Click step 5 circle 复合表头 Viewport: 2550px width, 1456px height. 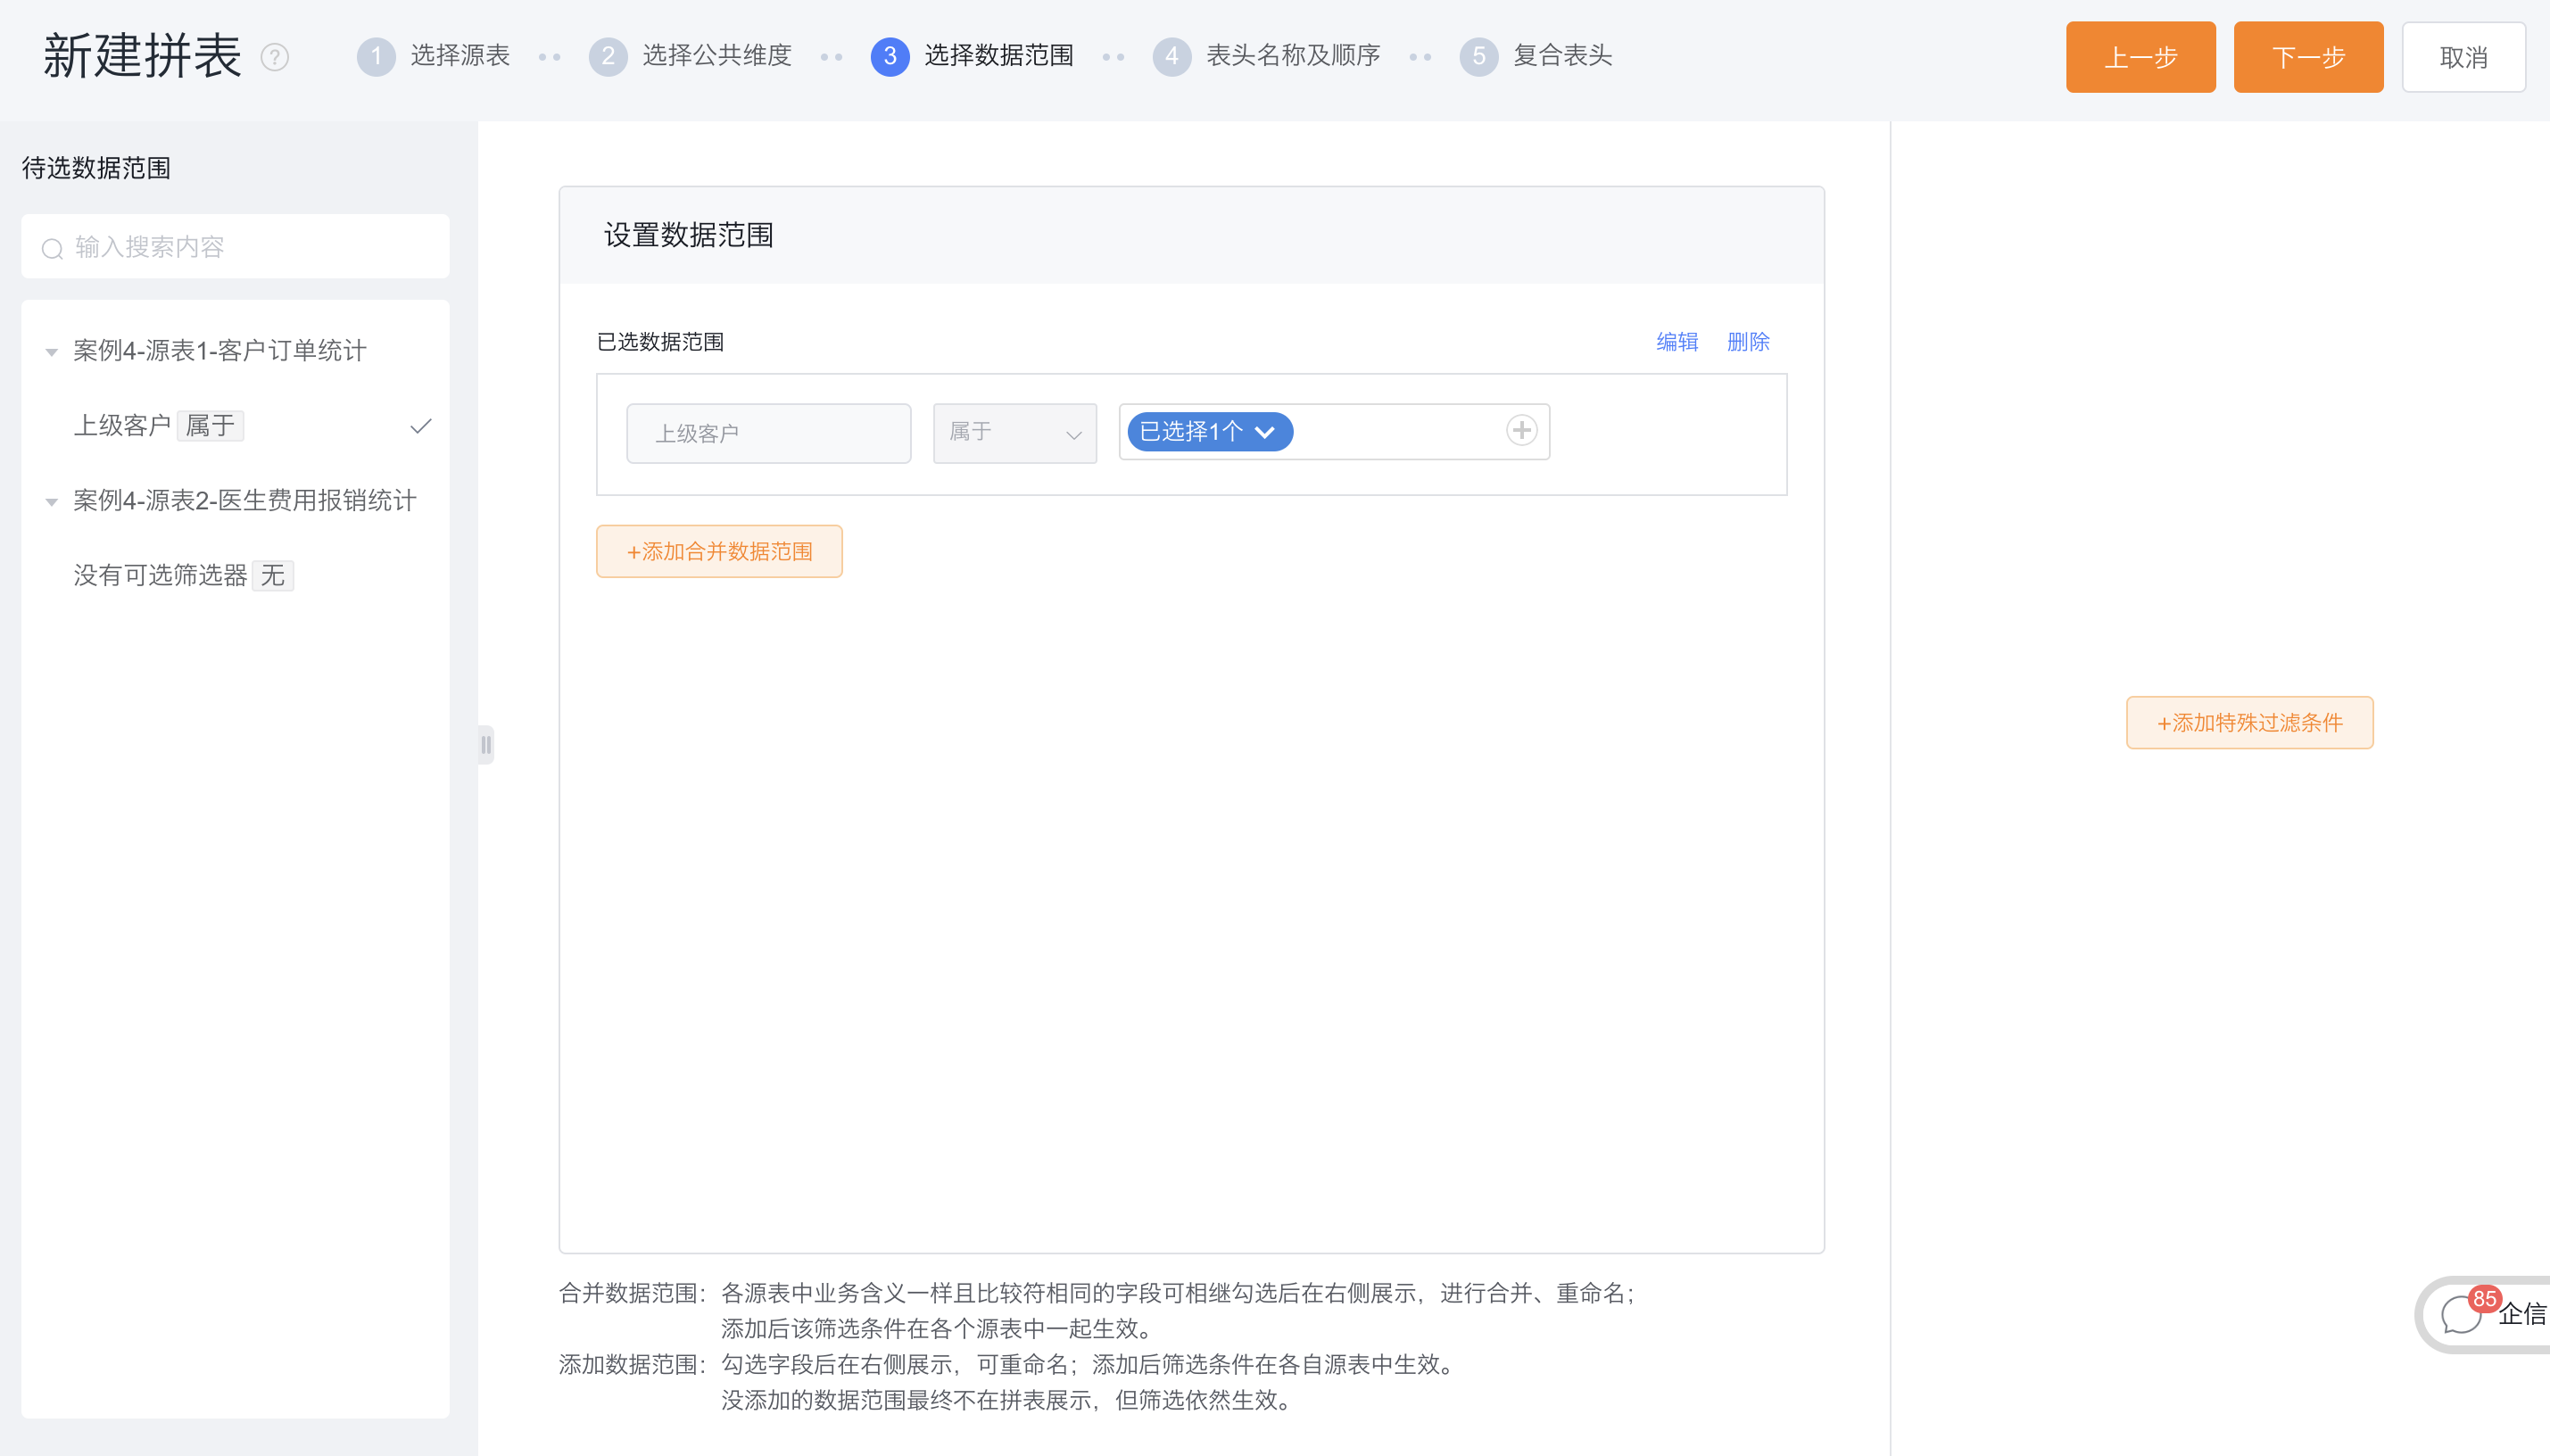pyautogui.click(x=1479, y=57)
